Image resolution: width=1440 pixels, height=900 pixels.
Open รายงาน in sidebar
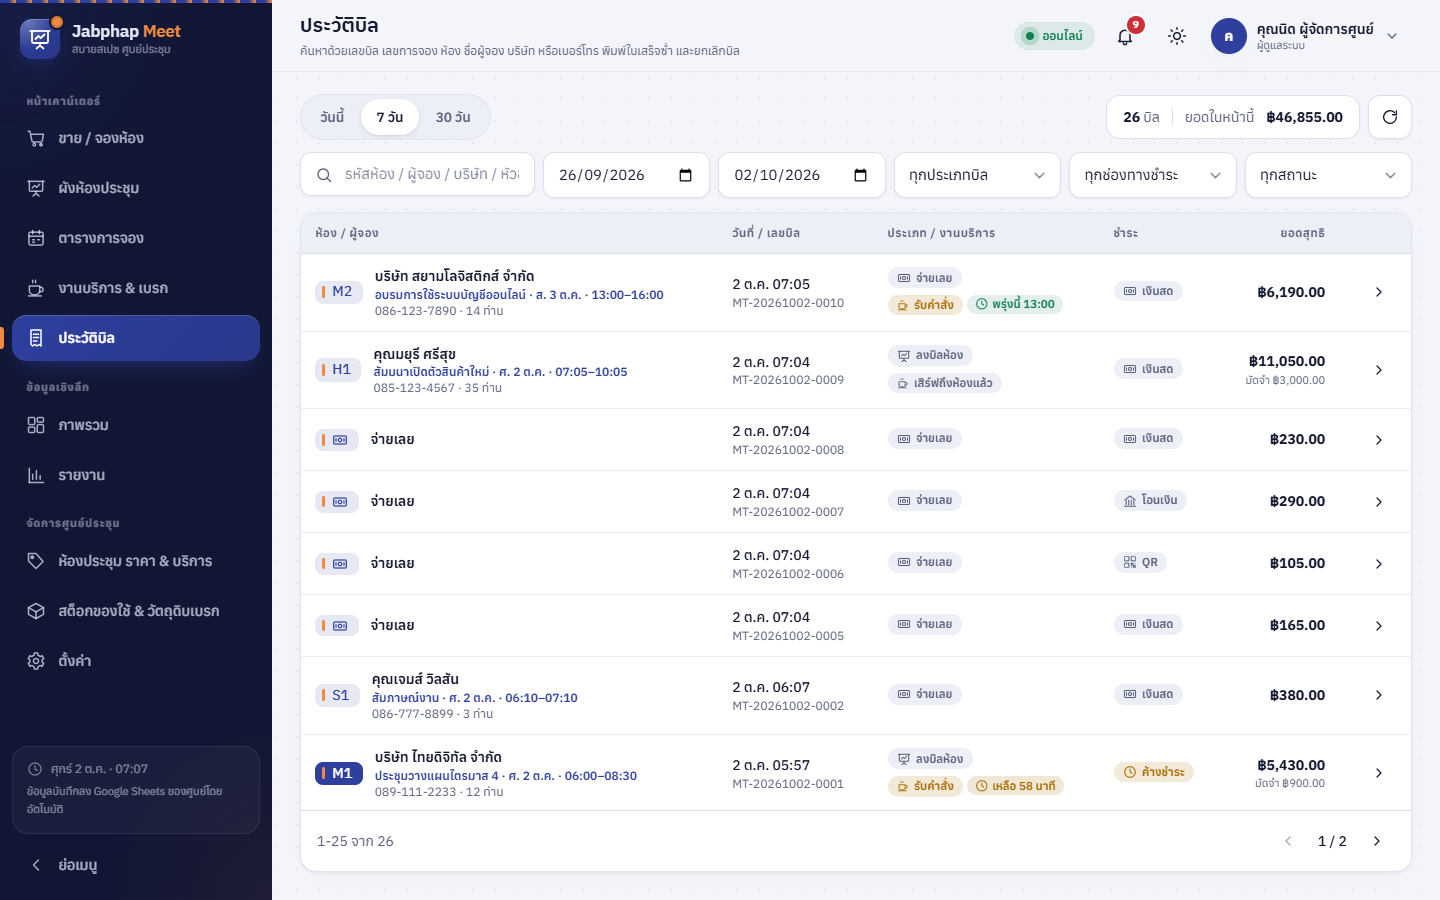136,475
